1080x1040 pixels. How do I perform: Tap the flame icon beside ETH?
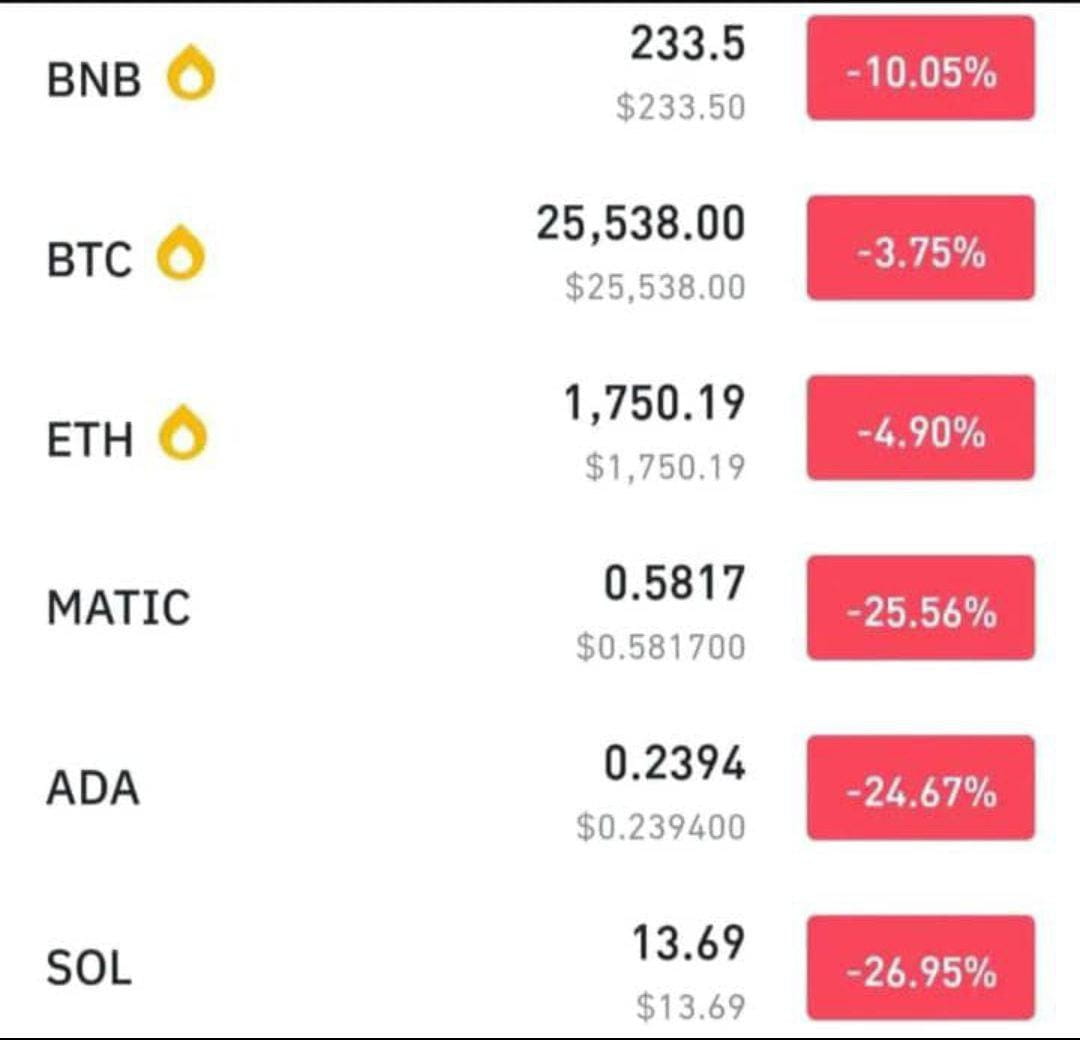183,433
